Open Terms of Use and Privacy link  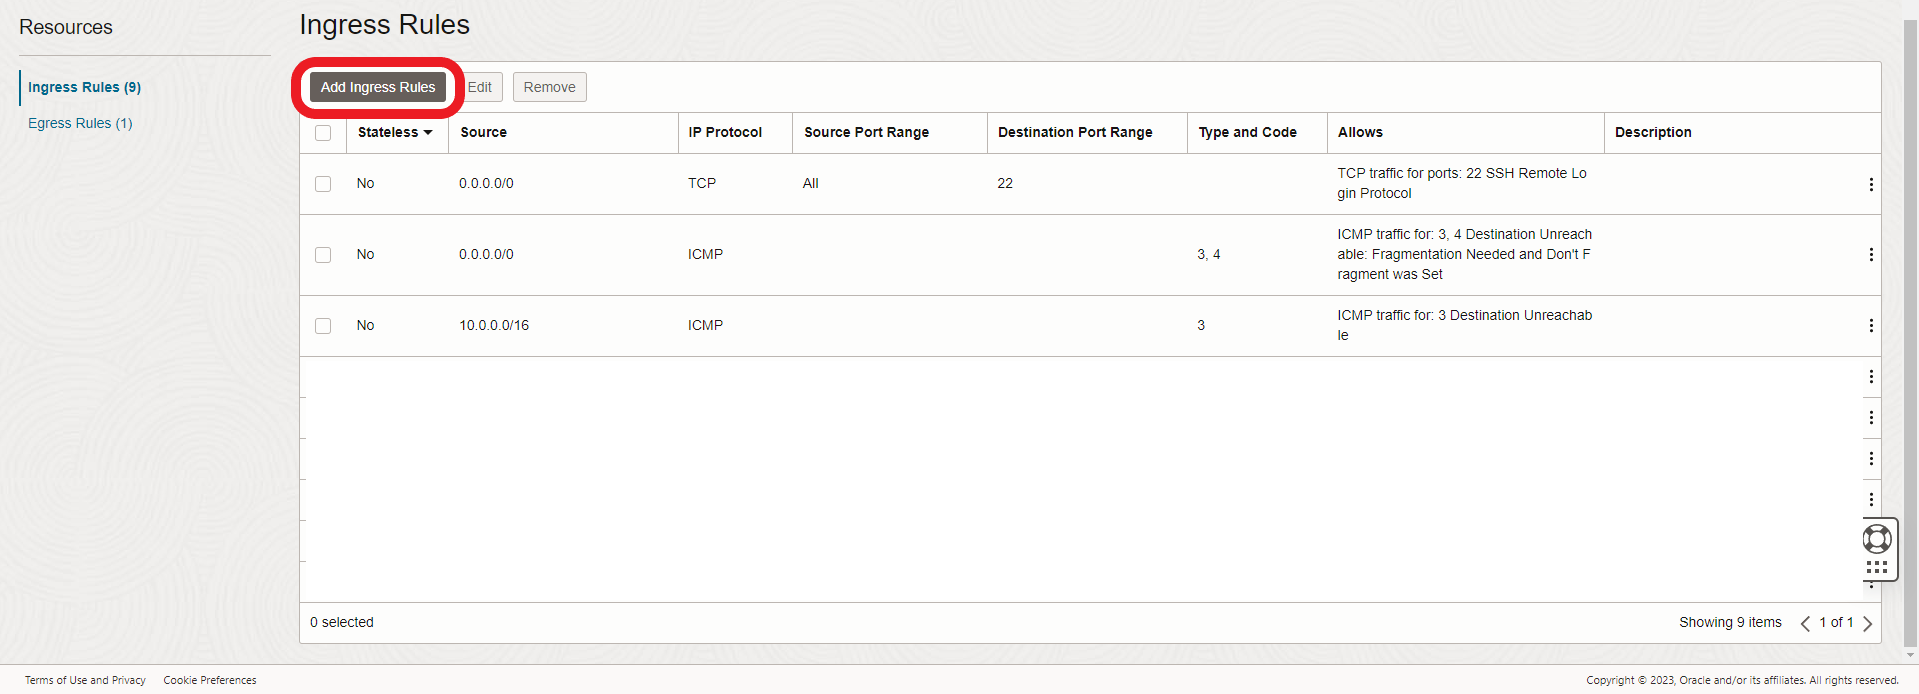coord(85,680)
